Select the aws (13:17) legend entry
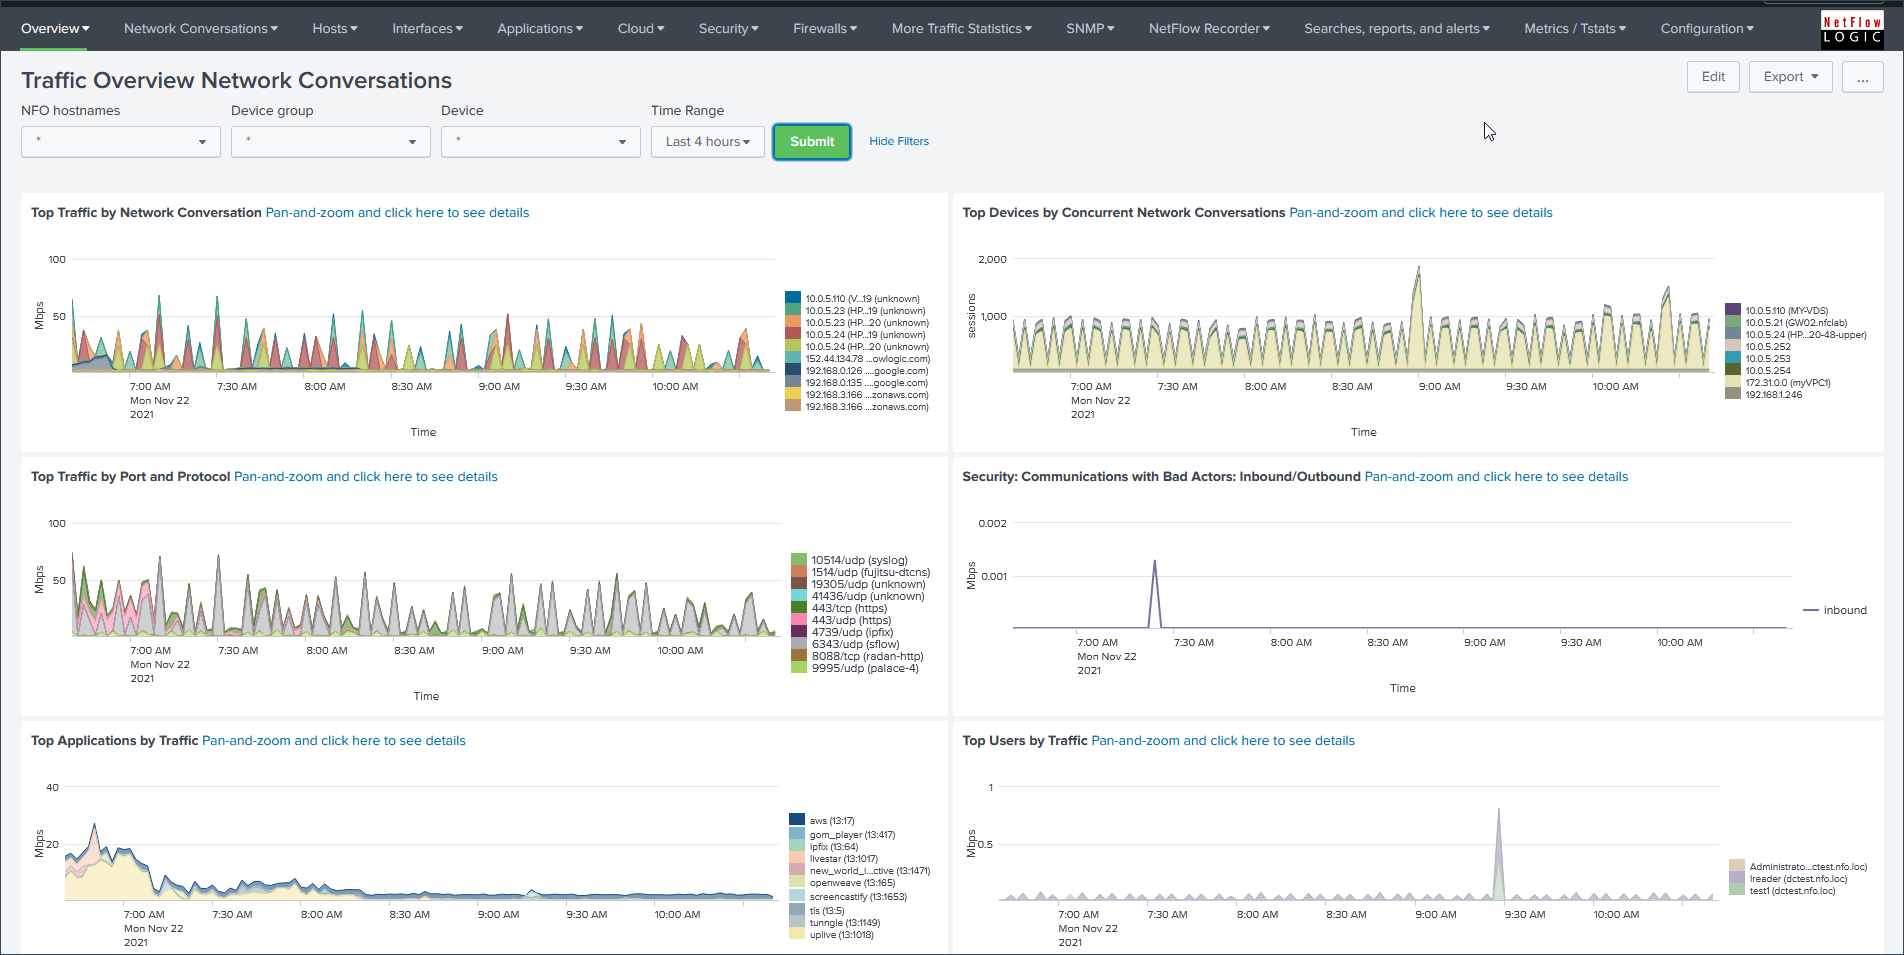Screen dimensions: 1904x955 click(x=831, y=821)
